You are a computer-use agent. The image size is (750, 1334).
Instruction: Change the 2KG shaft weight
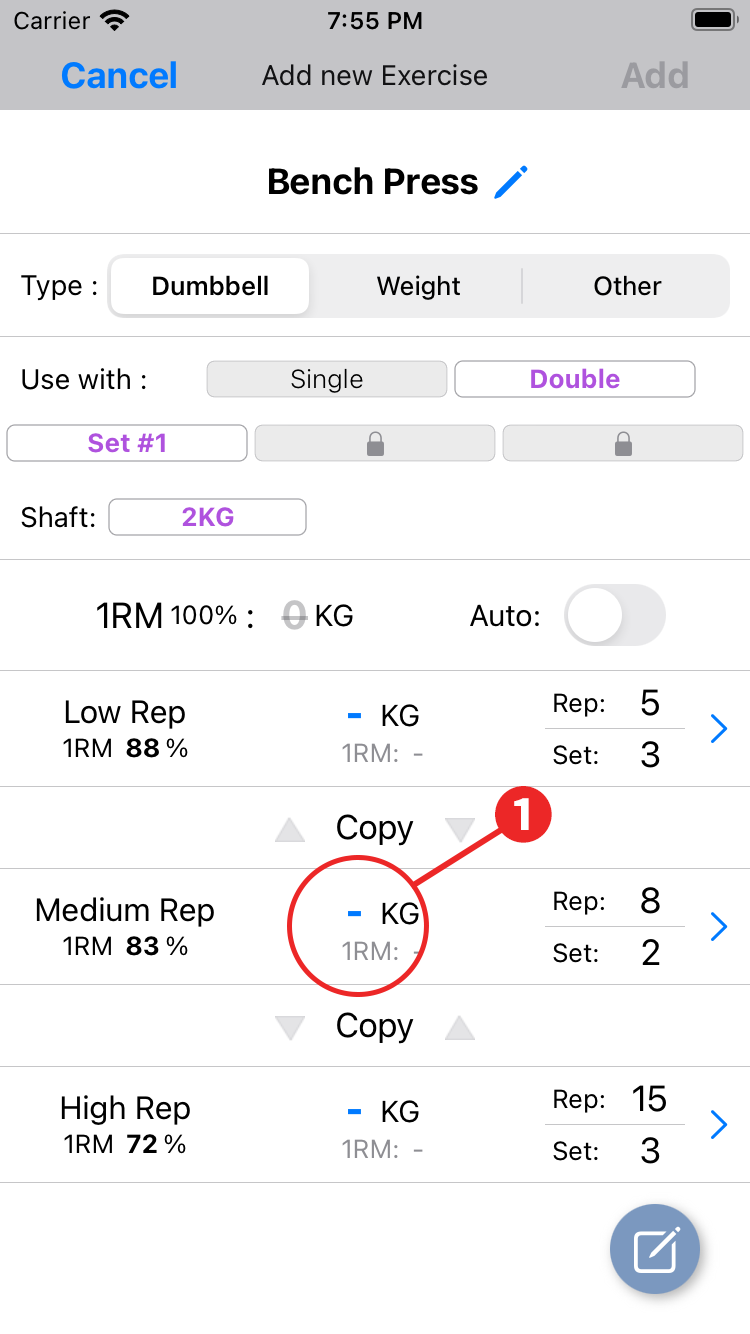pyautogui.click(x=207, y=517)
